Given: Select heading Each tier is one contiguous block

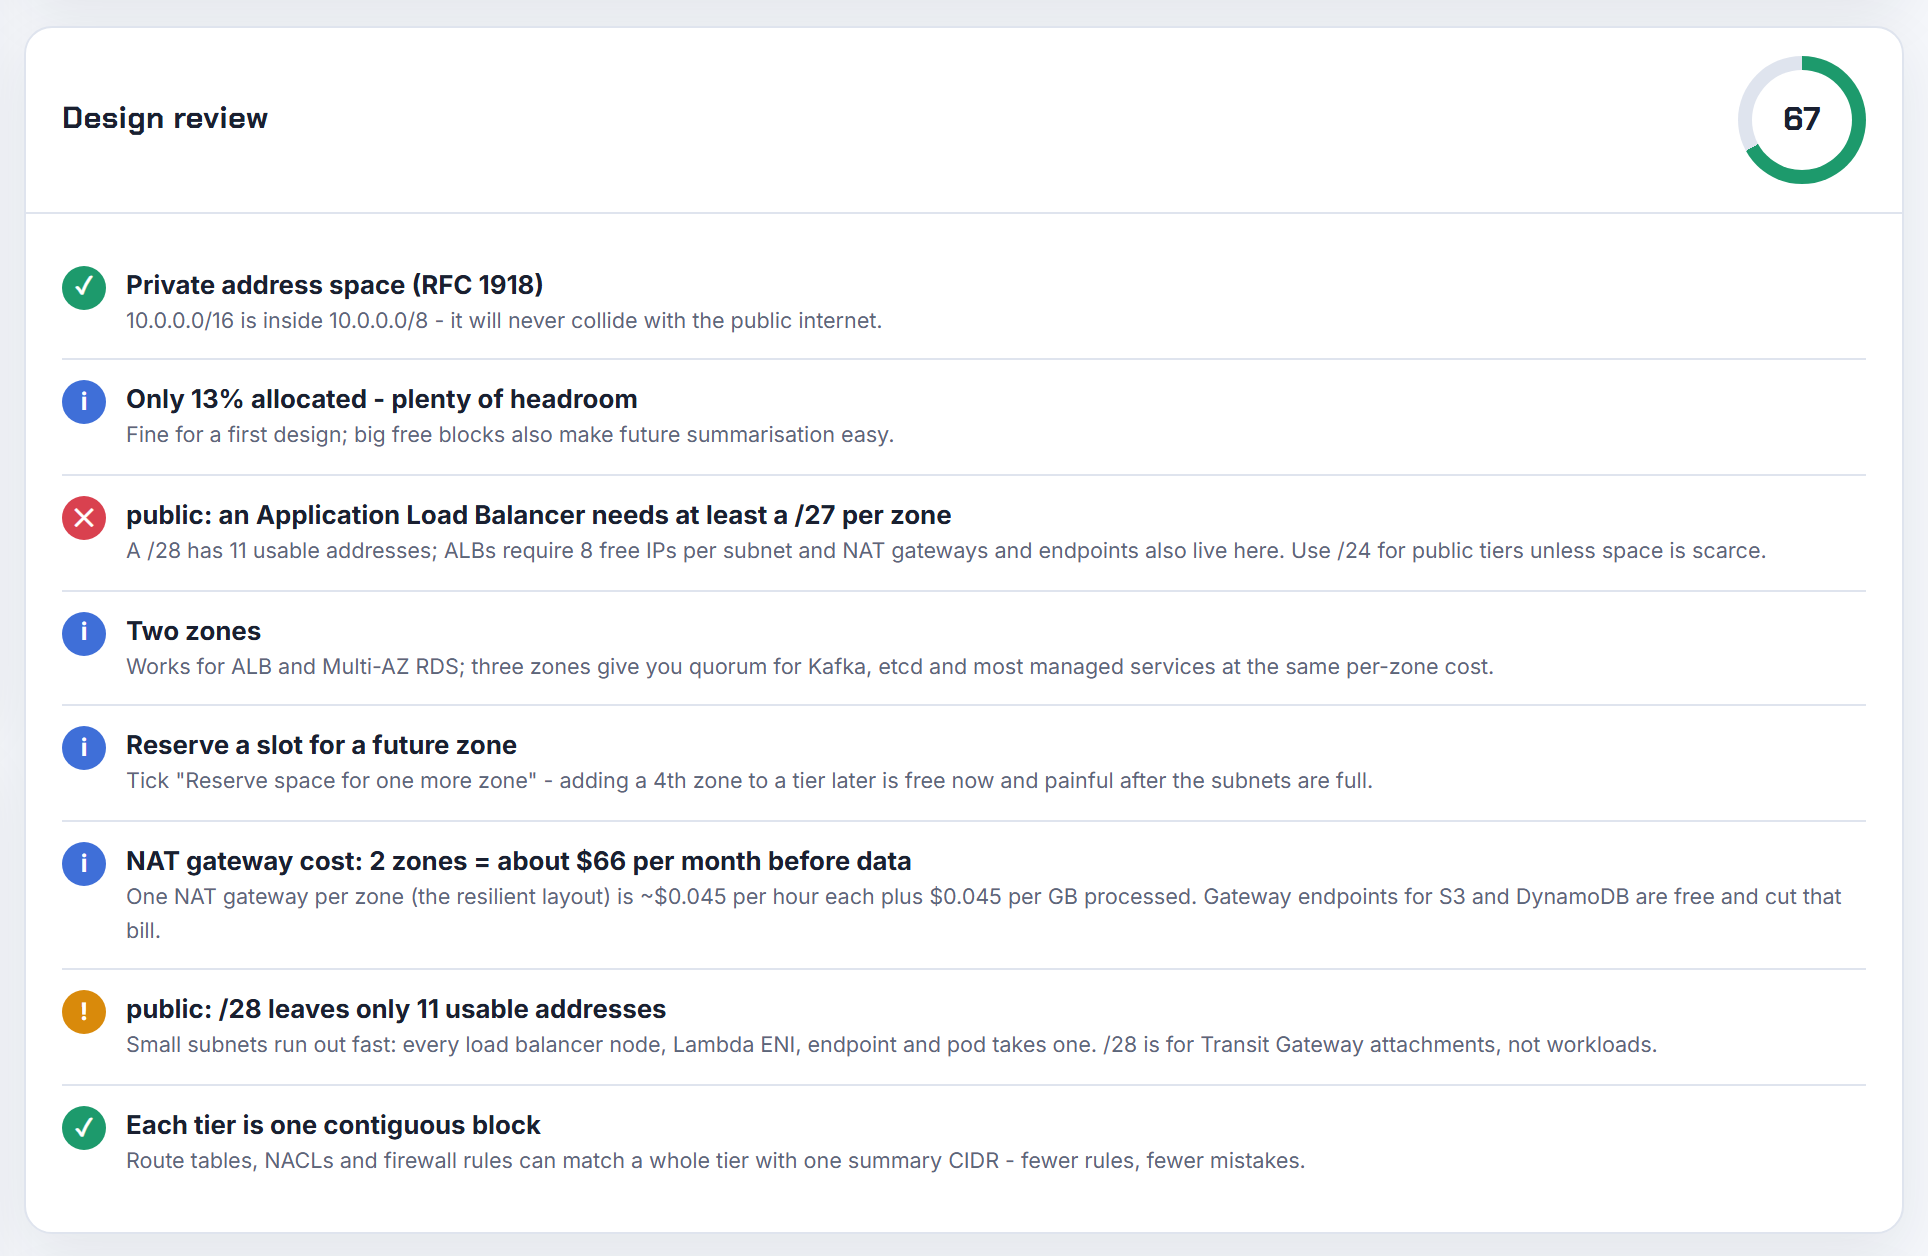Looking at the screenshot, I should tap(333, 1125).
